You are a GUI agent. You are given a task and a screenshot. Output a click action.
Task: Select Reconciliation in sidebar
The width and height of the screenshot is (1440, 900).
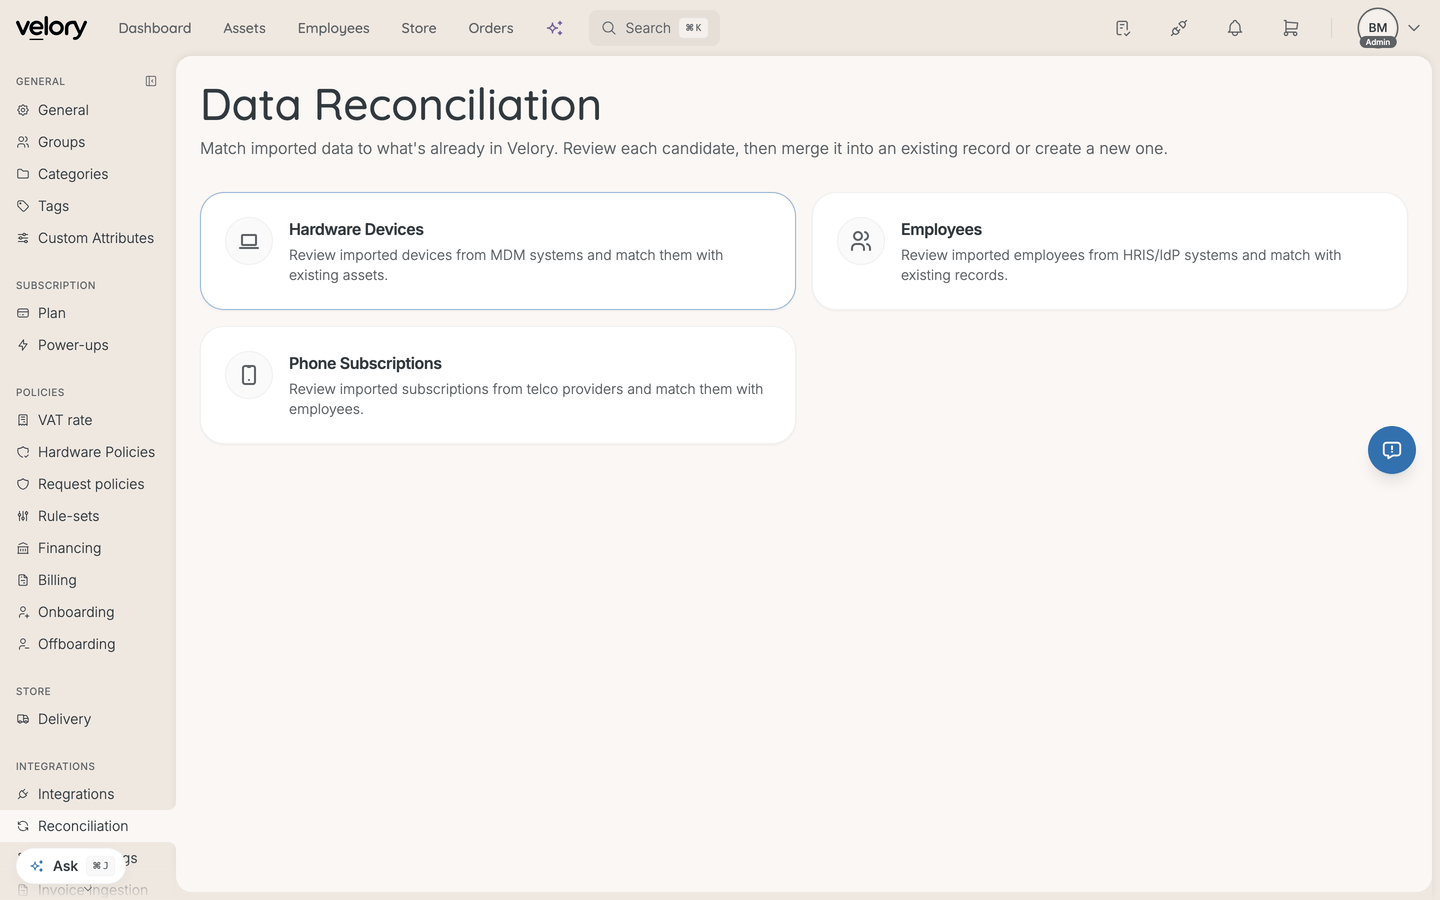click(88, 826)
